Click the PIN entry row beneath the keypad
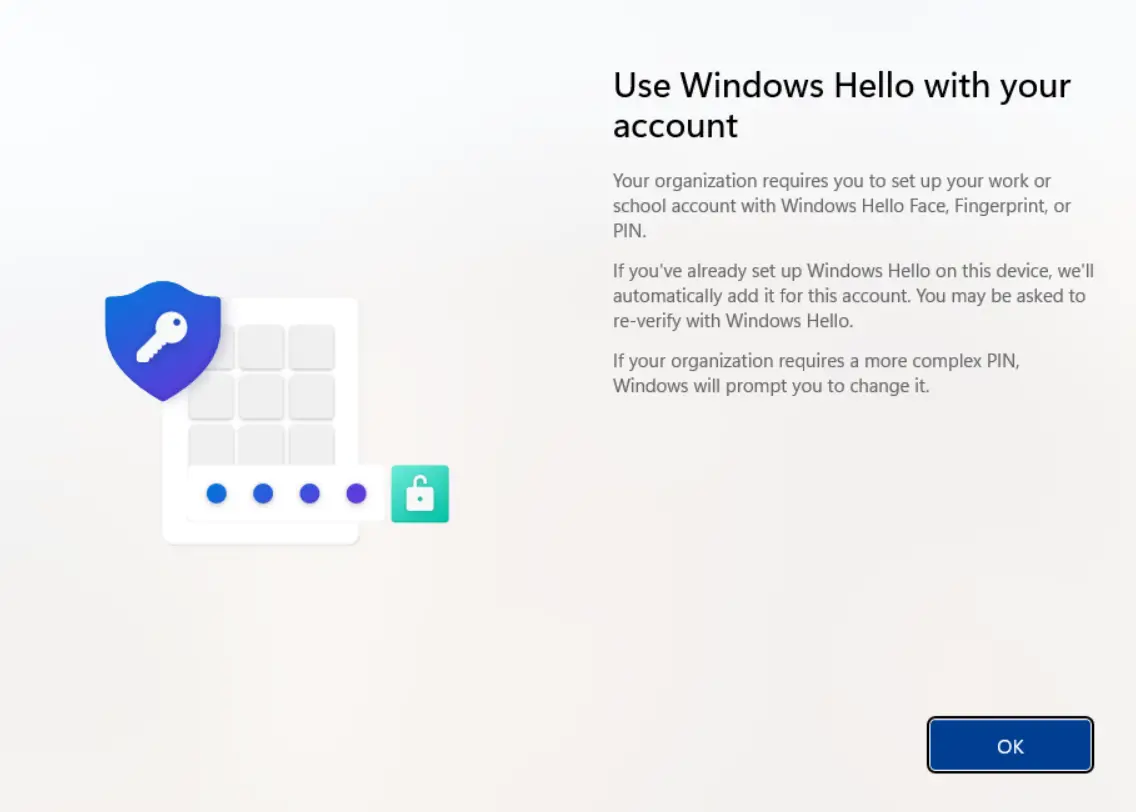The width and height of the screenshot is (1136, 812). click(x=285, y=493)
